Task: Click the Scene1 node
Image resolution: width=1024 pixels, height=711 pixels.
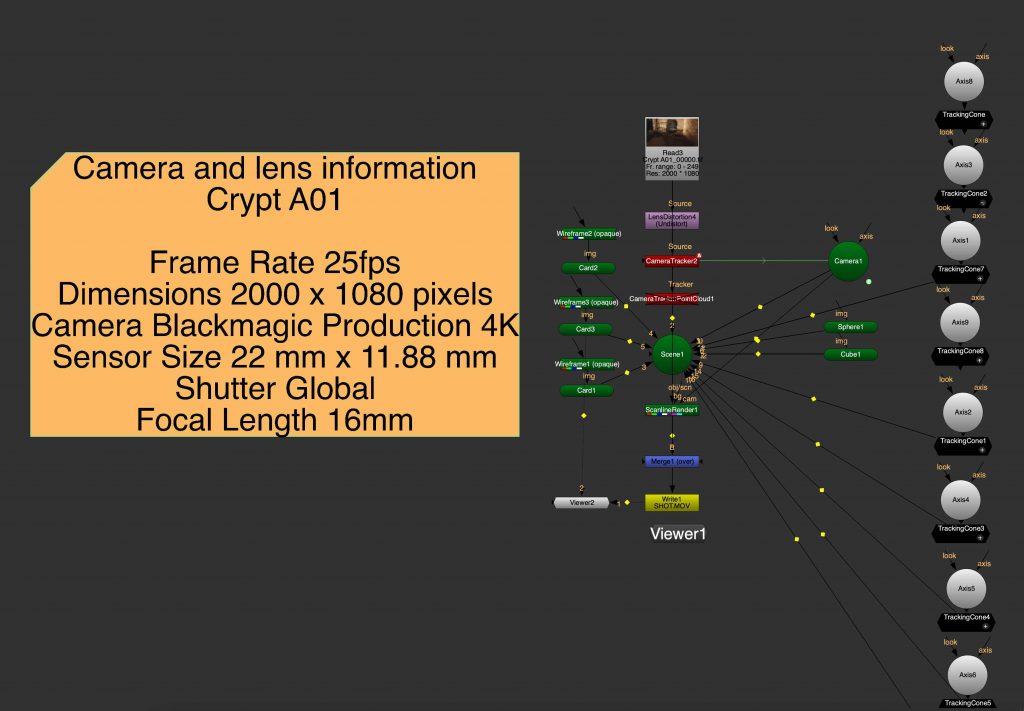Action: click(671, 354)
